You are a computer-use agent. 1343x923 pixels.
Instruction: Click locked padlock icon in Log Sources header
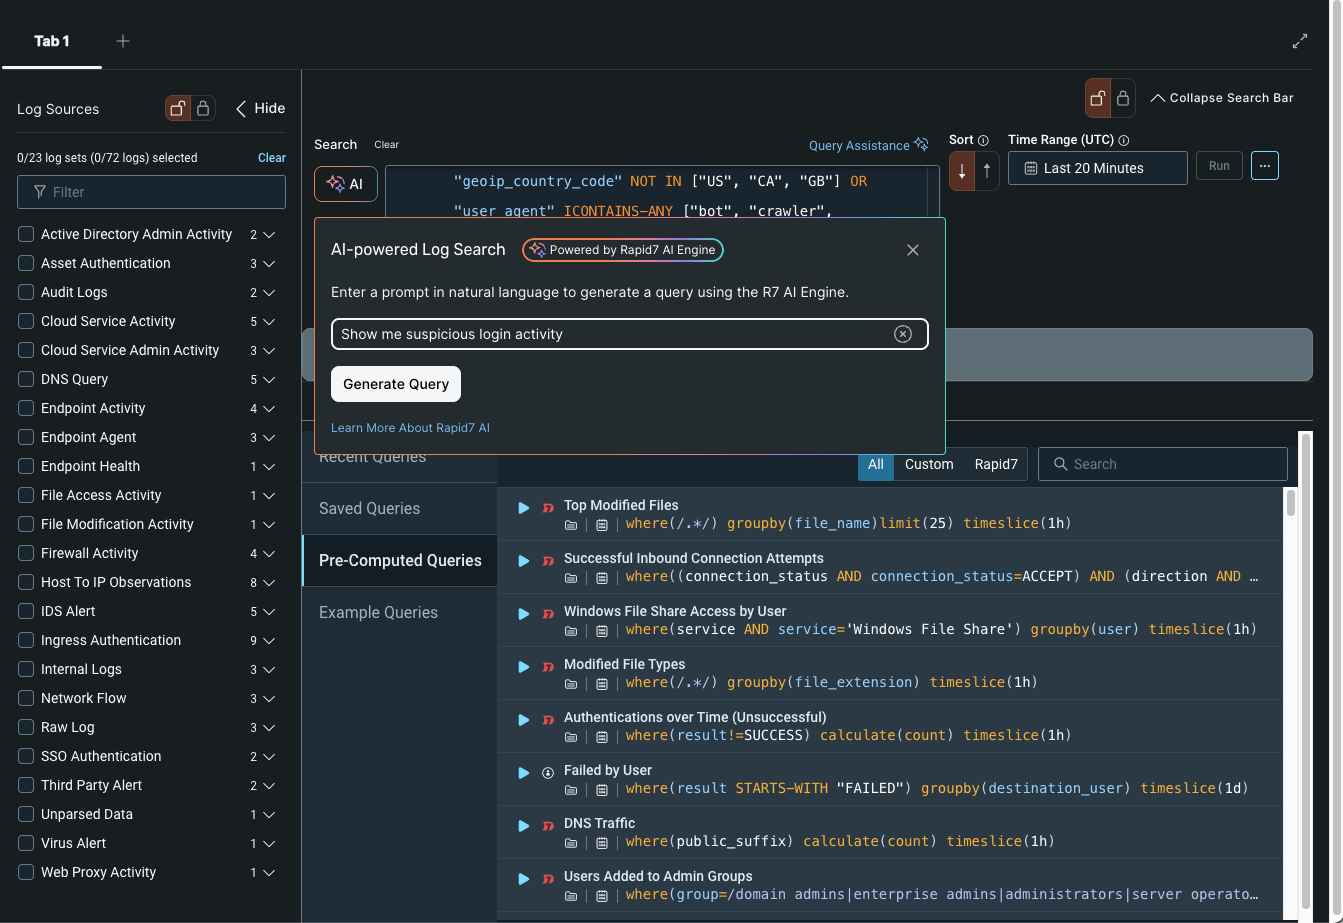coord(203,108)
